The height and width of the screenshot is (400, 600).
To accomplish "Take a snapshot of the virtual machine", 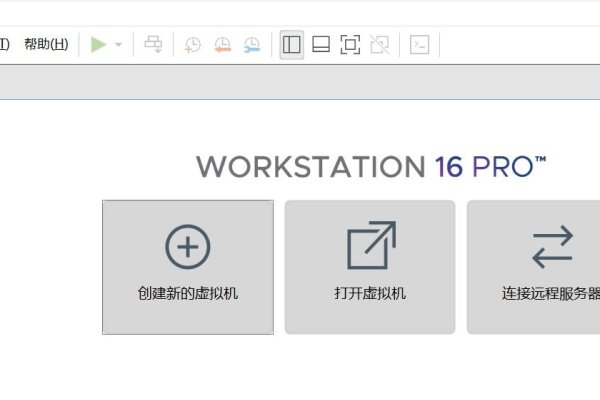I will (x=192, y=45).
